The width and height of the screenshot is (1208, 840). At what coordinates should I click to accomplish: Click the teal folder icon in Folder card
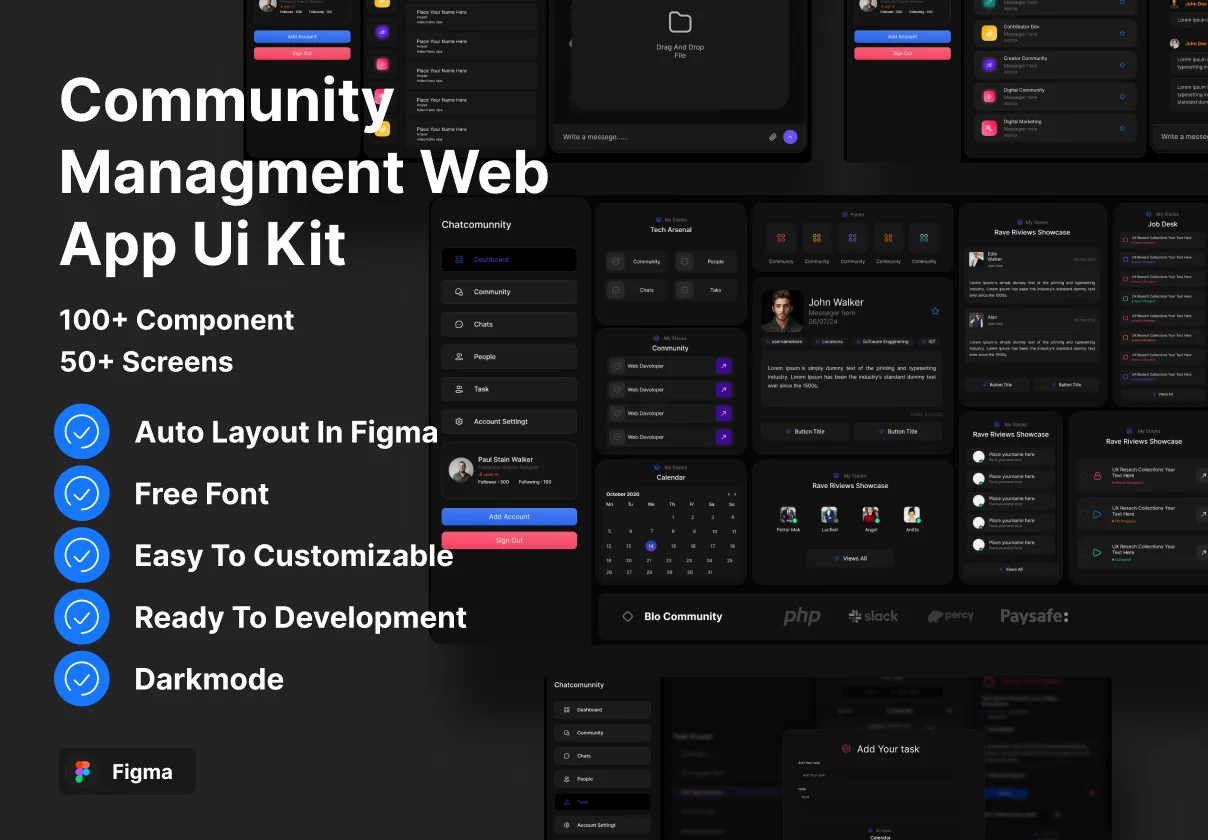tap(924, 238)
